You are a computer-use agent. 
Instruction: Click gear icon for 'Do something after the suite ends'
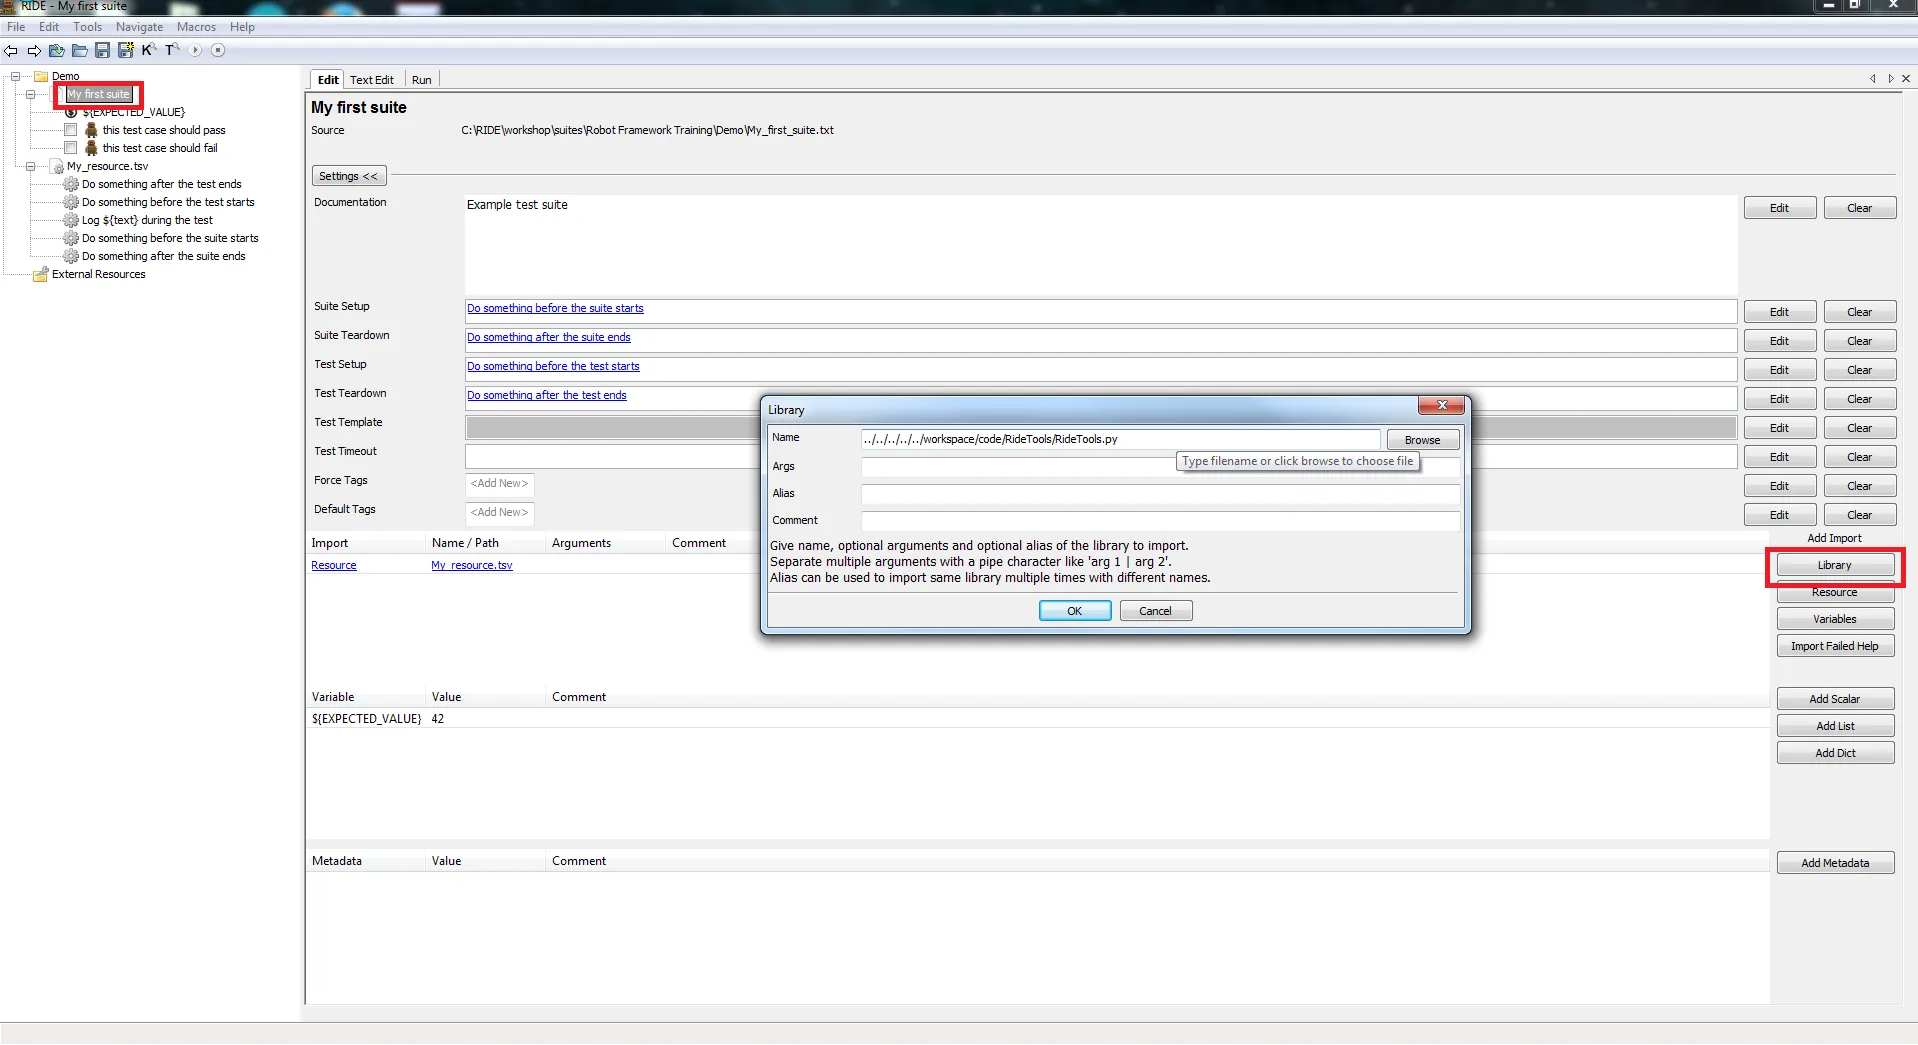[x=71, y=256]
